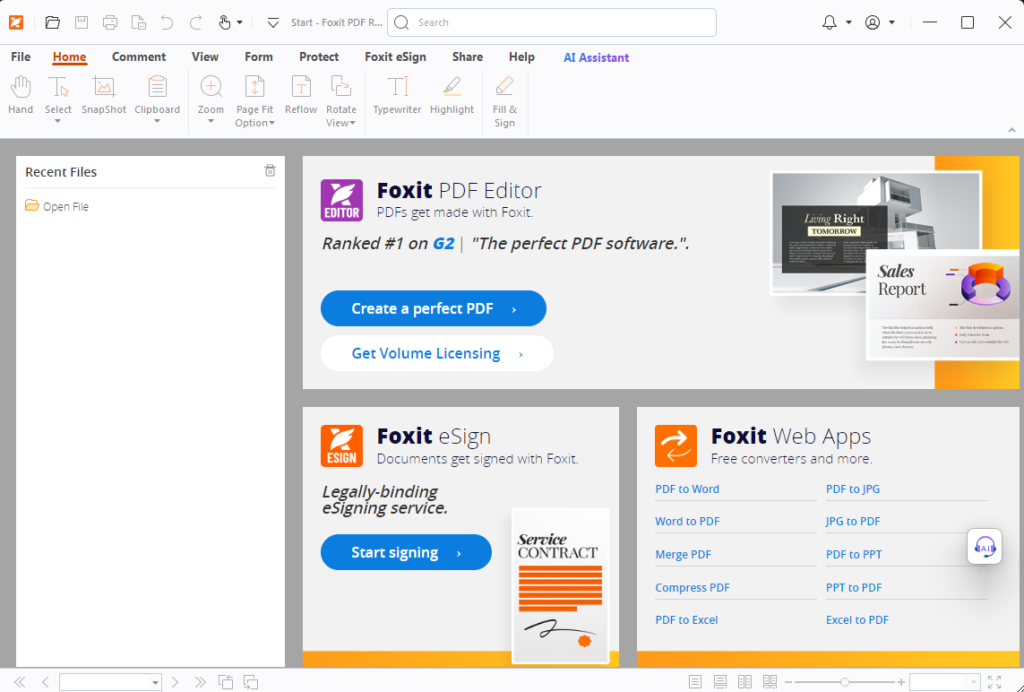Select the Hand tool
1024x692 pixels.
click(x=20, y=95)
